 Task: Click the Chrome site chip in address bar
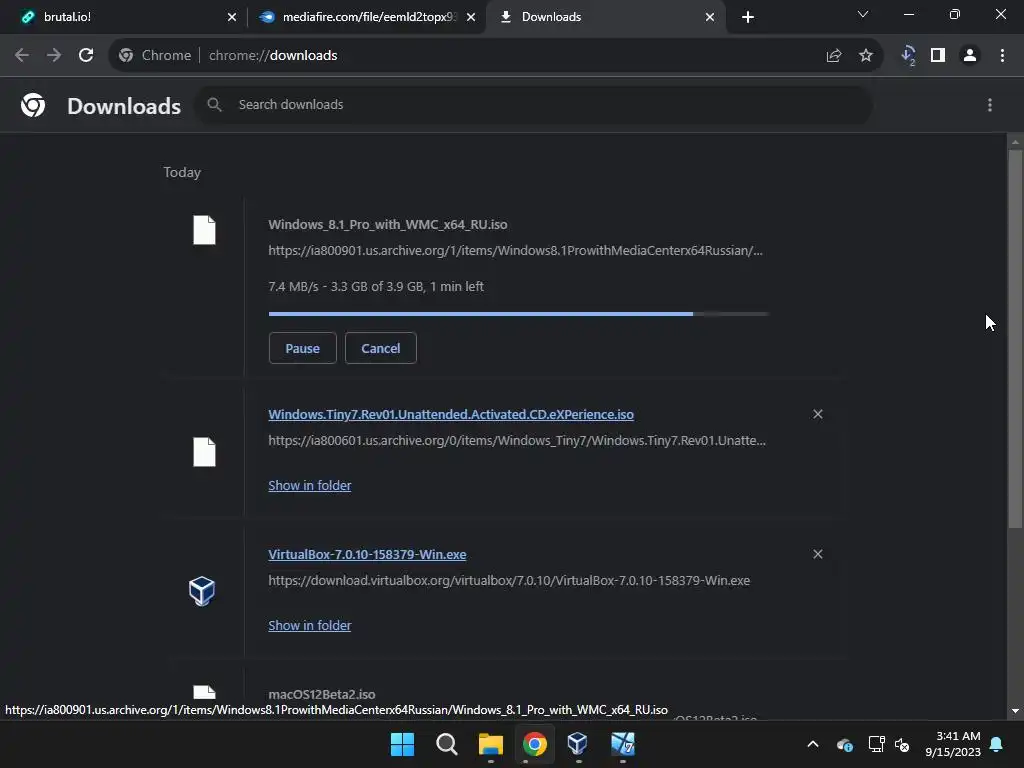pyautogui.click(x=155, y=56)
